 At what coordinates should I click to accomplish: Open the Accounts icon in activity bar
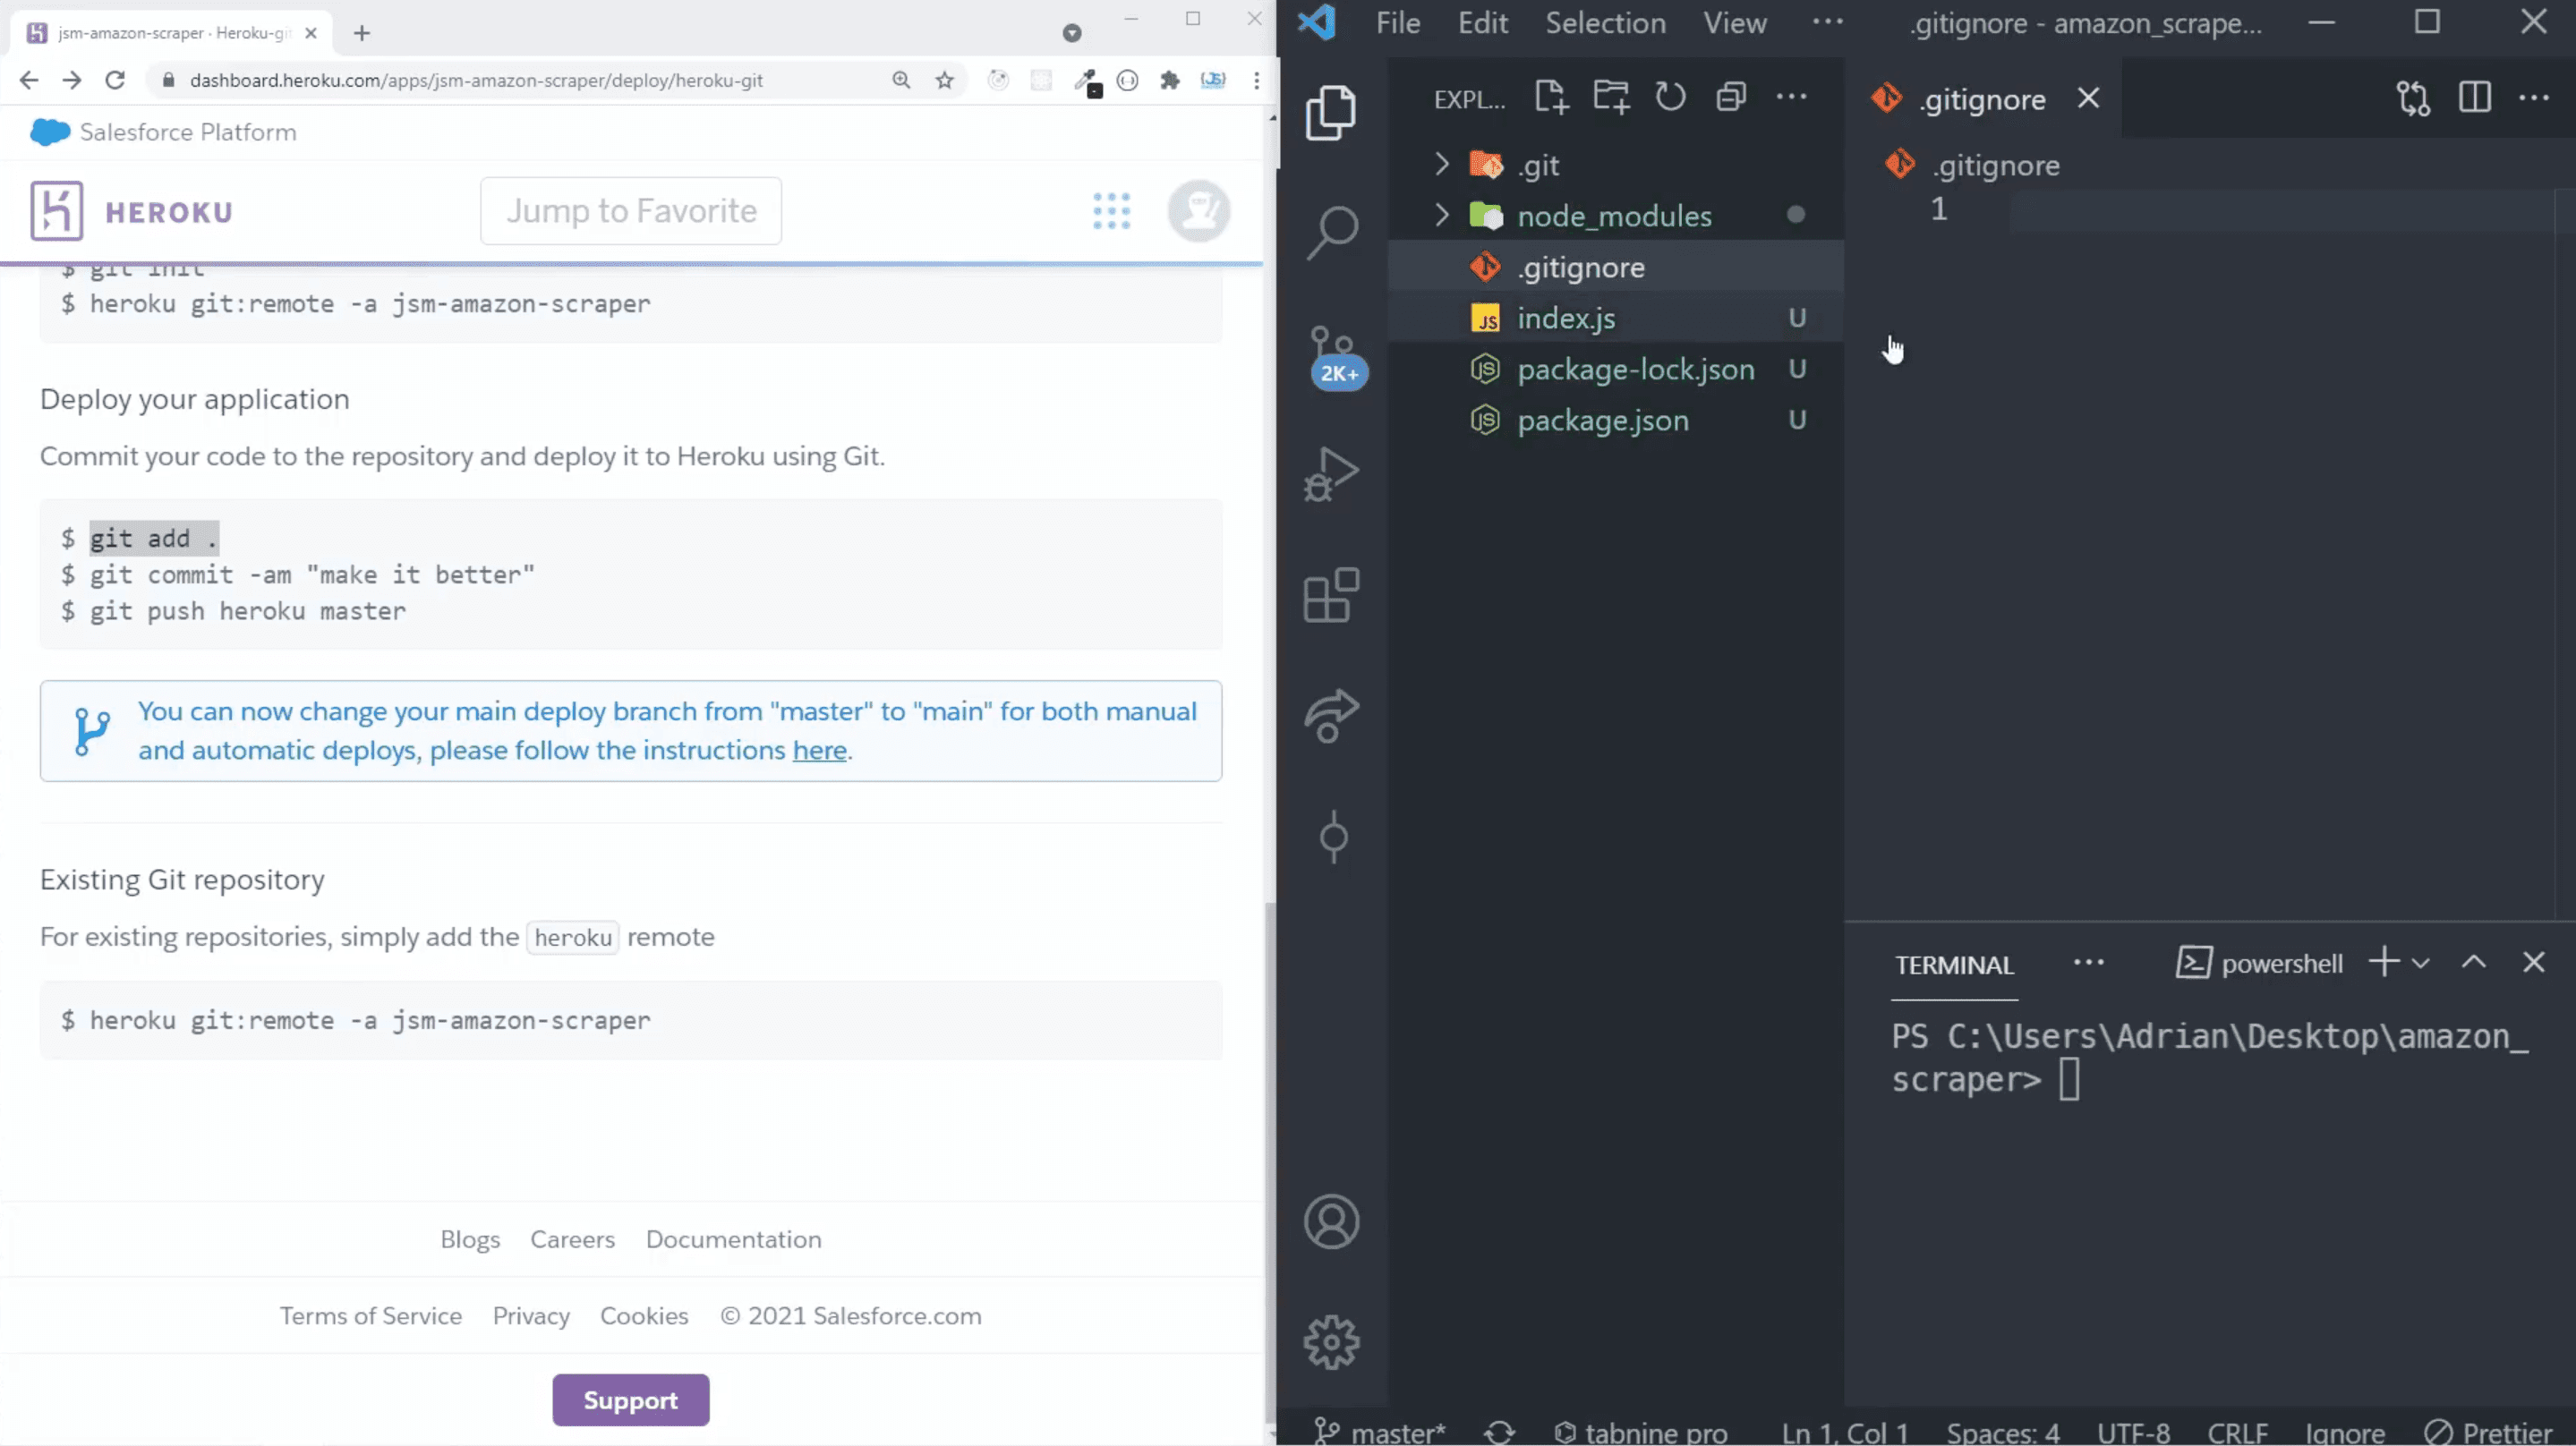pos(1331,1221)
